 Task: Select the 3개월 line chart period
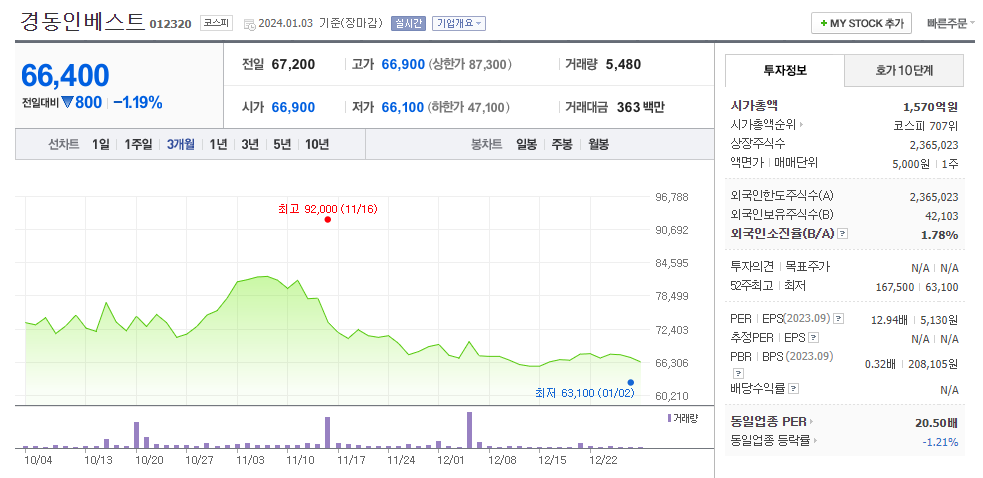click(181, 144)
